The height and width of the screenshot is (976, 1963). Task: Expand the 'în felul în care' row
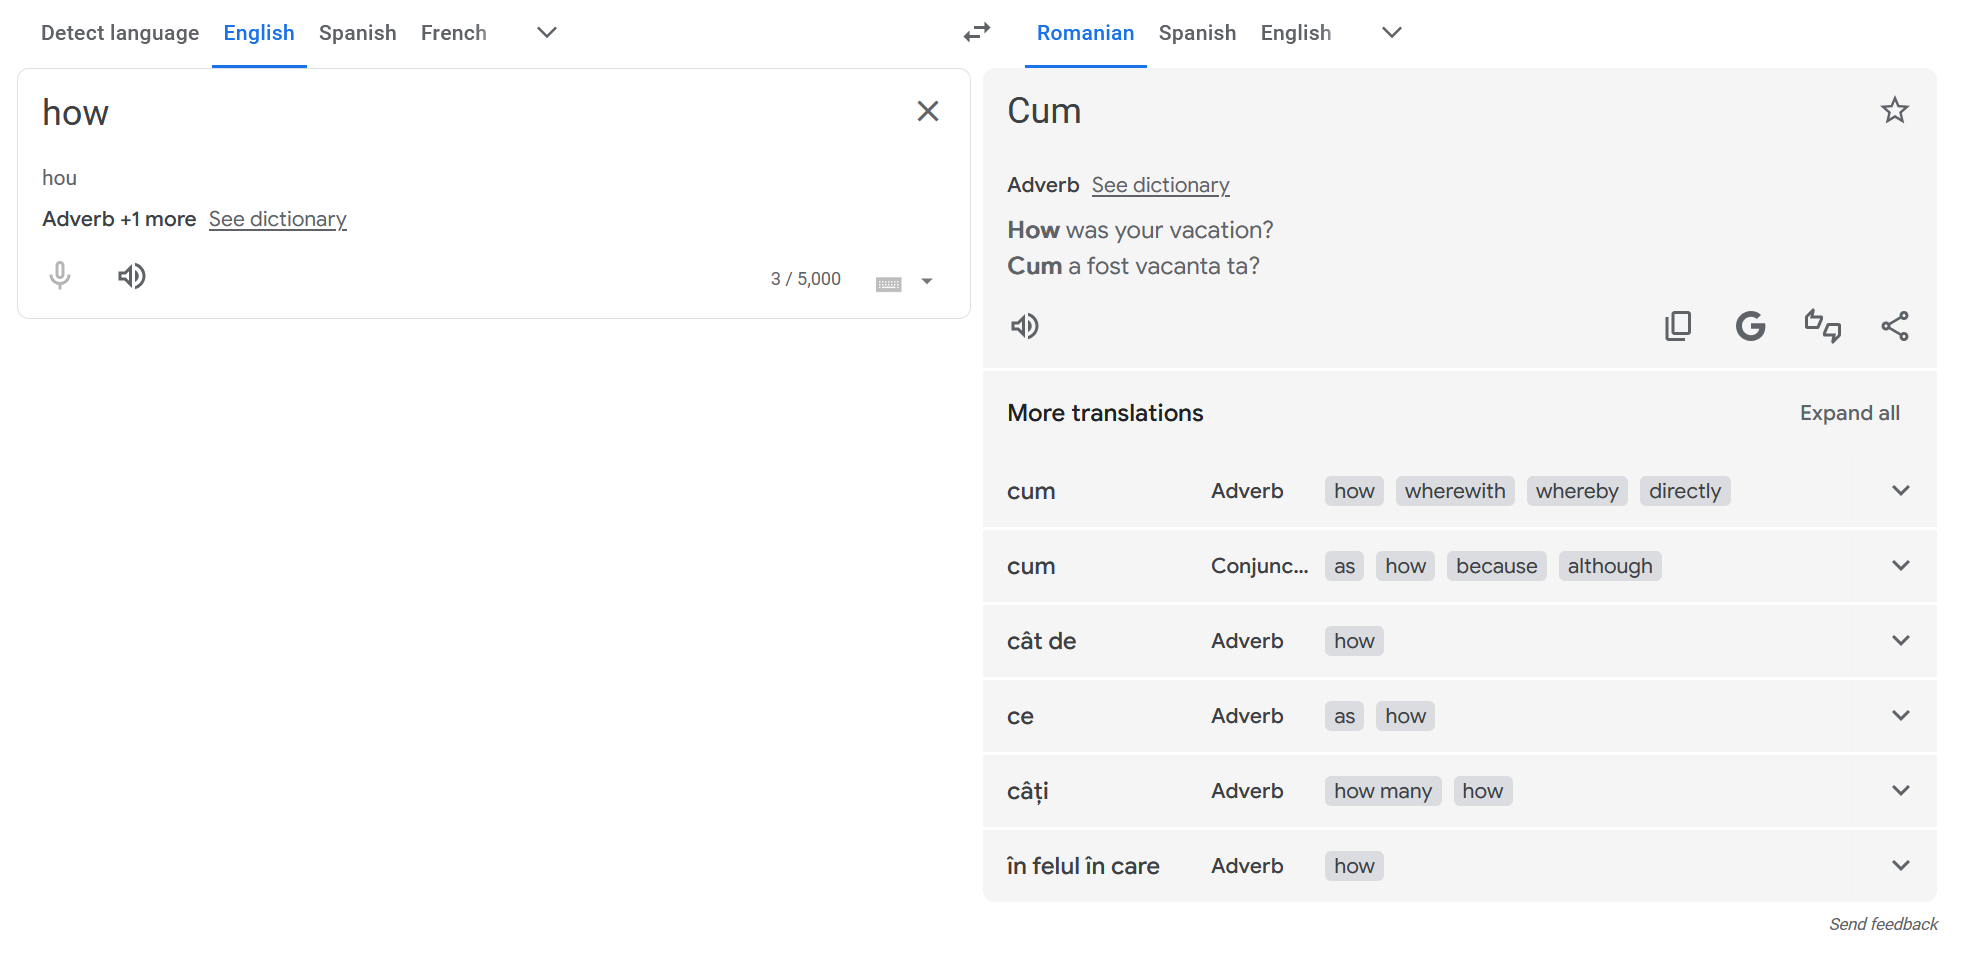click(1901, 865)
